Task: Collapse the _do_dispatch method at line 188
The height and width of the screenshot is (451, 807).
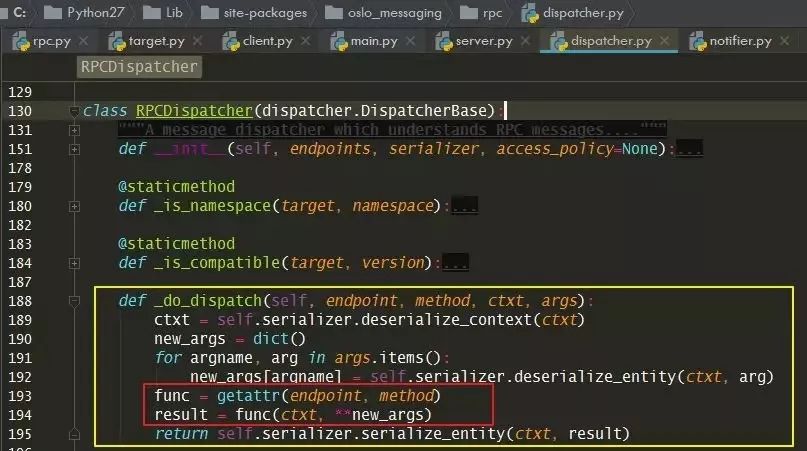Action: coord(74,301)
